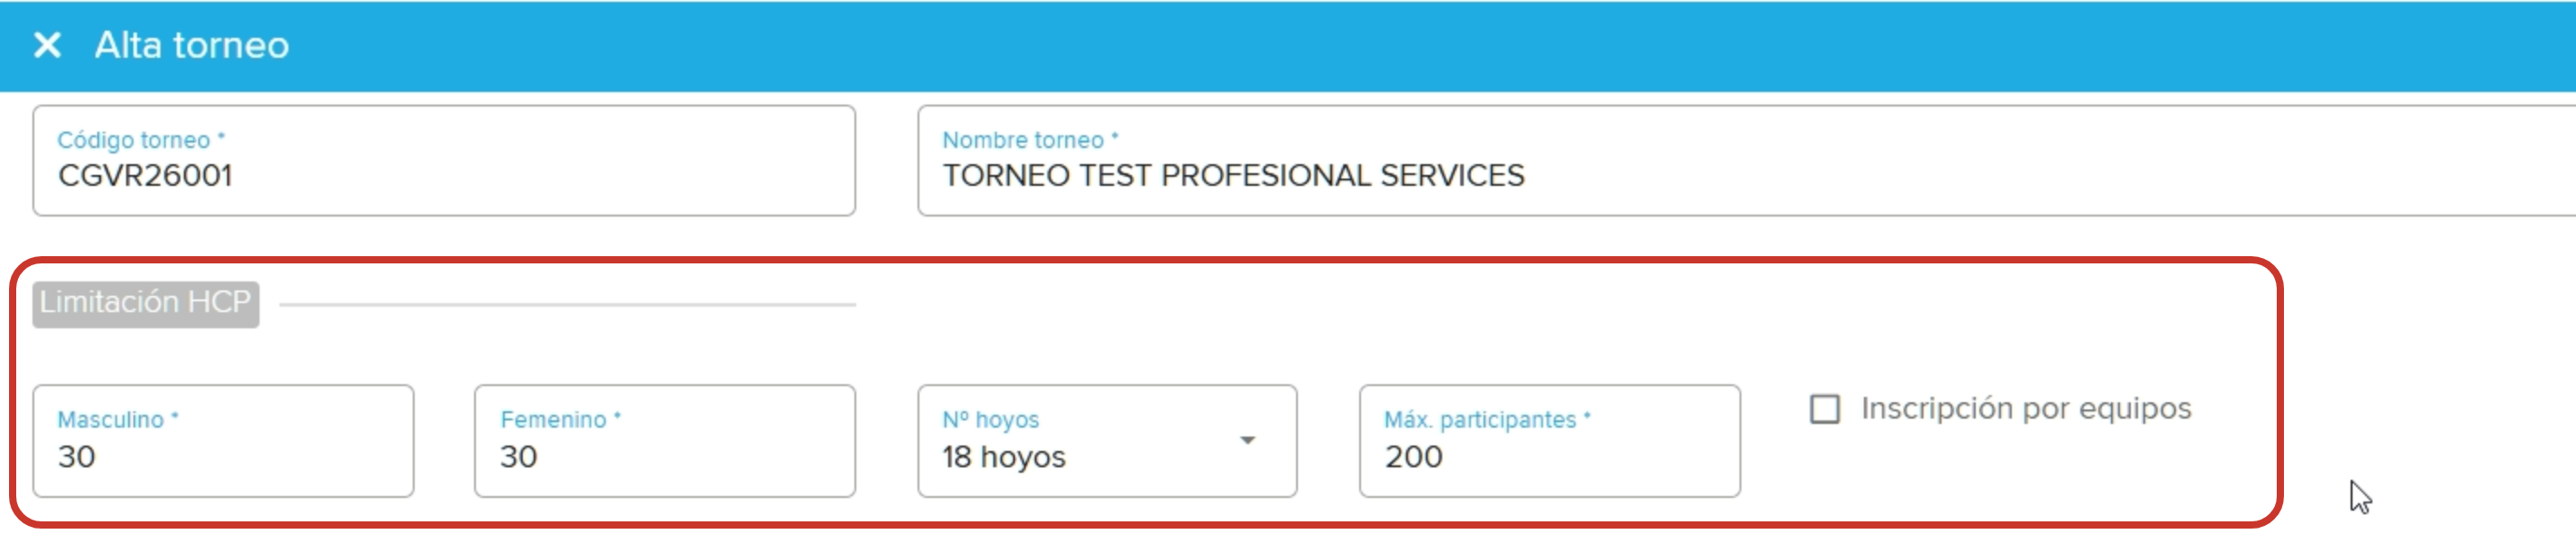Select the text TORNEO TEST PROFESIONAL SERVICES
The image size is (2576, 534).
(x=1233, y=177)
